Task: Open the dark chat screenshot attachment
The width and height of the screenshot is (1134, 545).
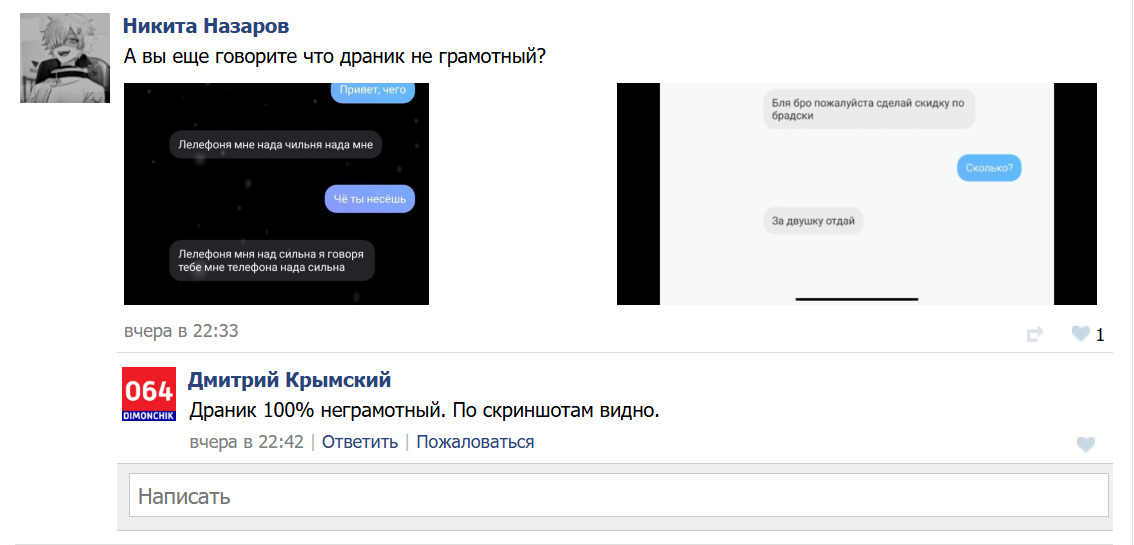Action: [x=276, y=194]
